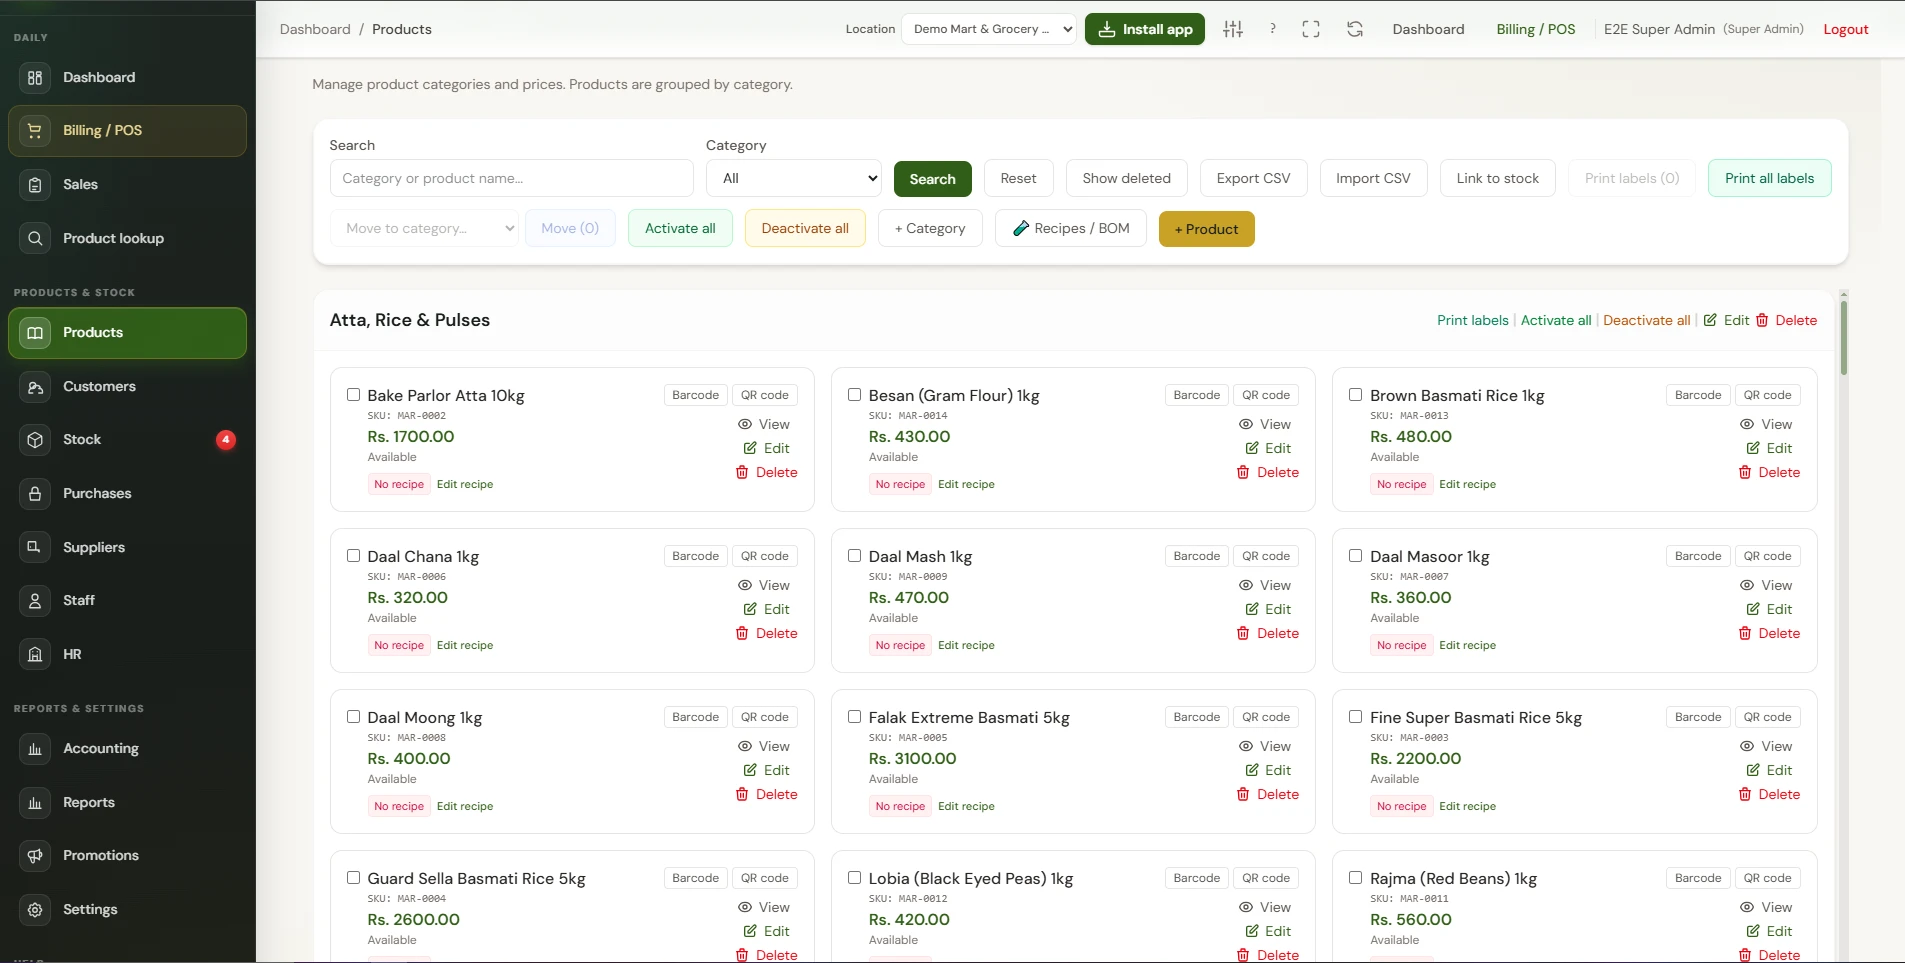This screenshot has height=963, width=1905.
Task: Open Billing / POS in top navigation
Action: (x=1536, y=29)
